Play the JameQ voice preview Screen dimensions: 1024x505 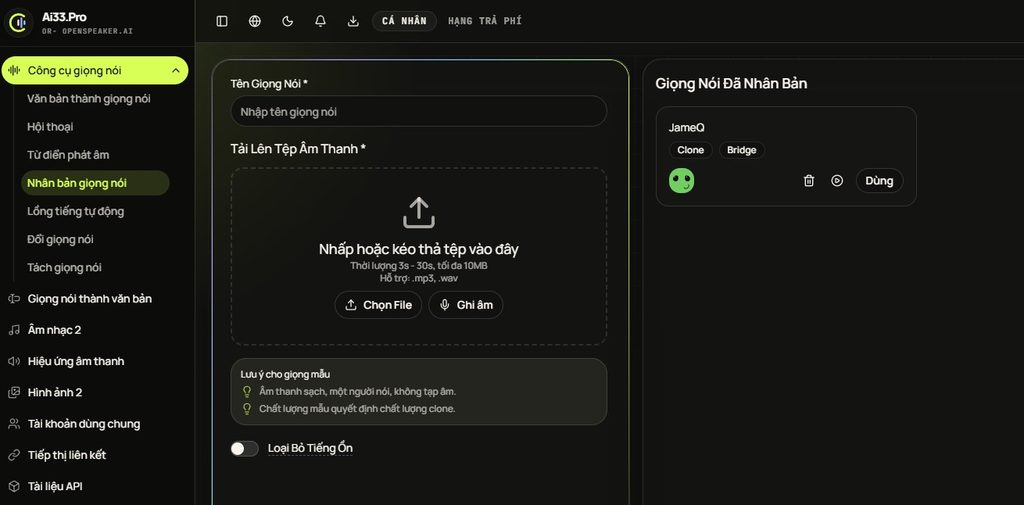point(837,181)
